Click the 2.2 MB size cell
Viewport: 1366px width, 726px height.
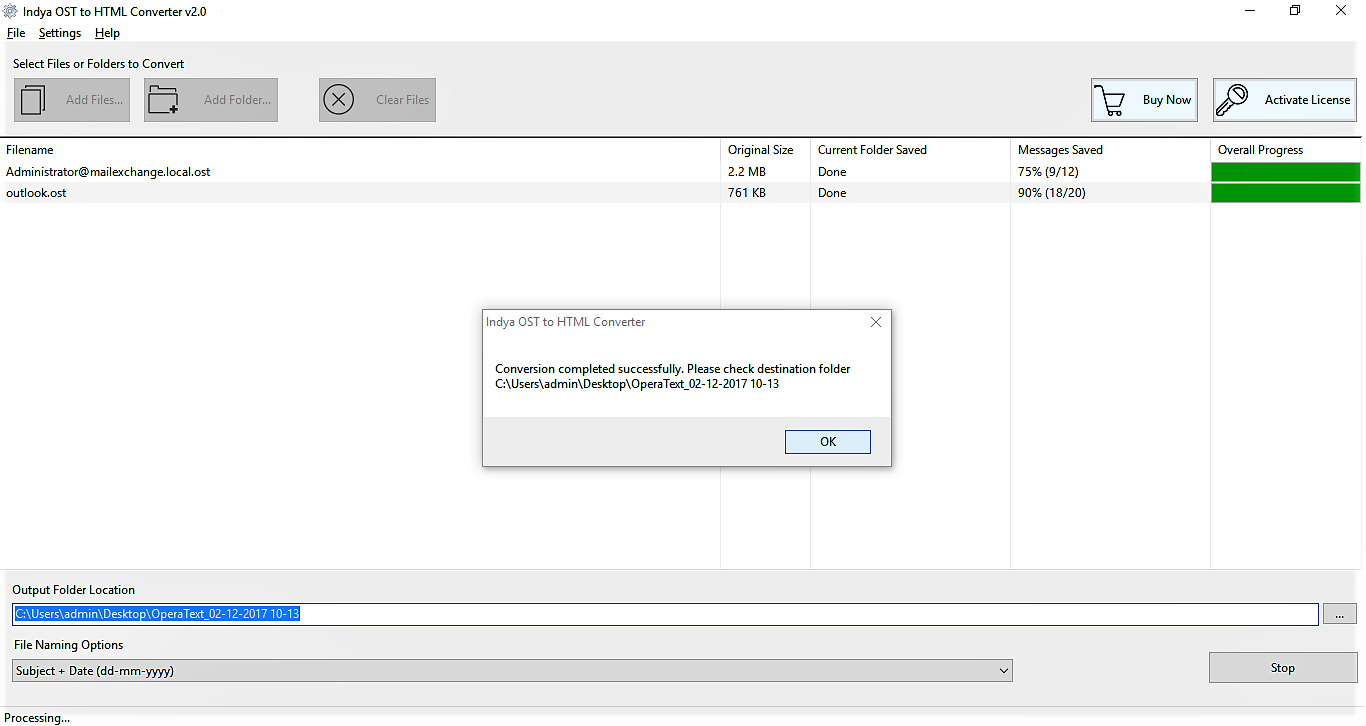click(x=746, y=172)
